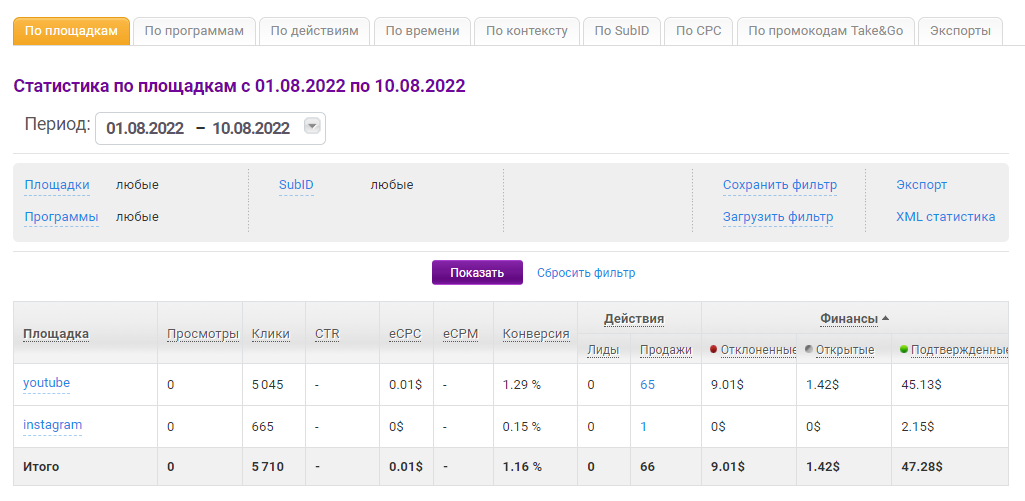This screenshot has width=1025, height=501.
Task: Click the XML статистика link
Action: pos(945,217)
